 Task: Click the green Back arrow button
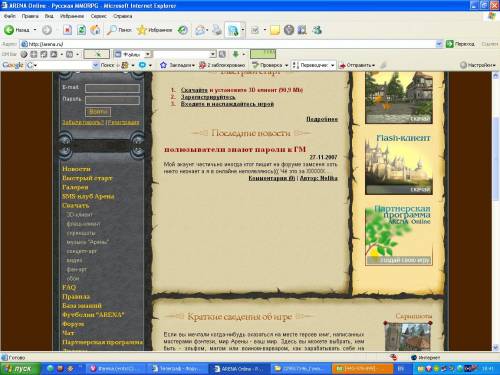pyautogui.click(x=9, y=30)
